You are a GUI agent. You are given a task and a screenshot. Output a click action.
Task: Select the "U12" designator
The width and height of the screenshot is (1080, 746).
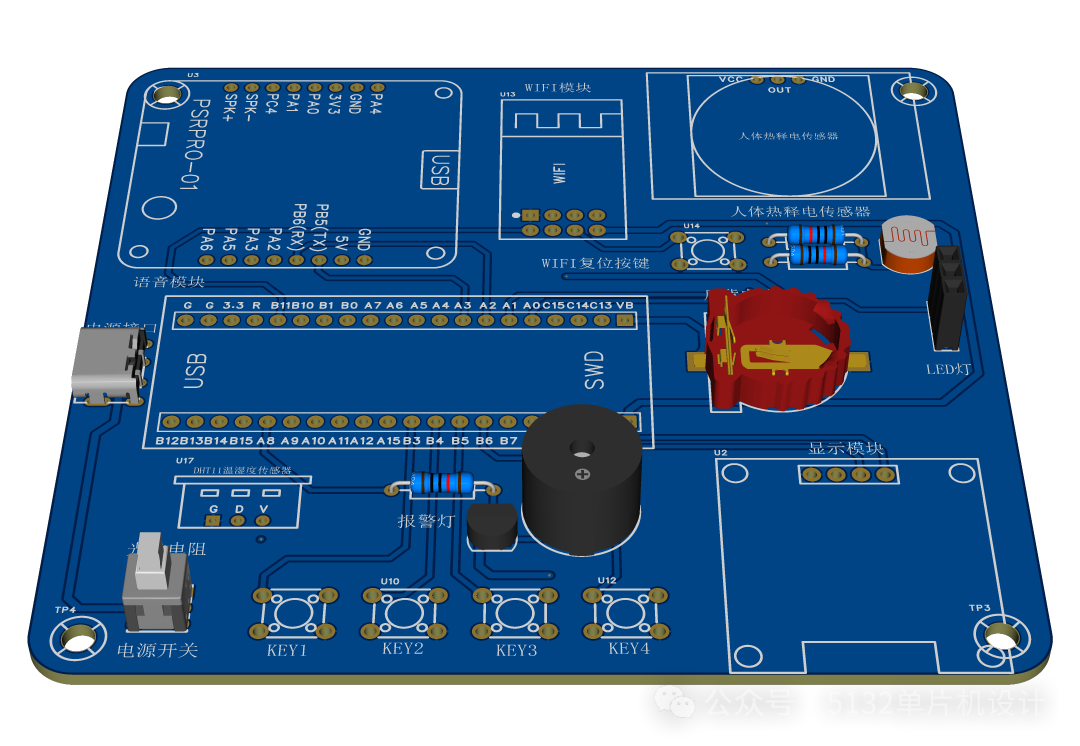(x=607, y=580)
